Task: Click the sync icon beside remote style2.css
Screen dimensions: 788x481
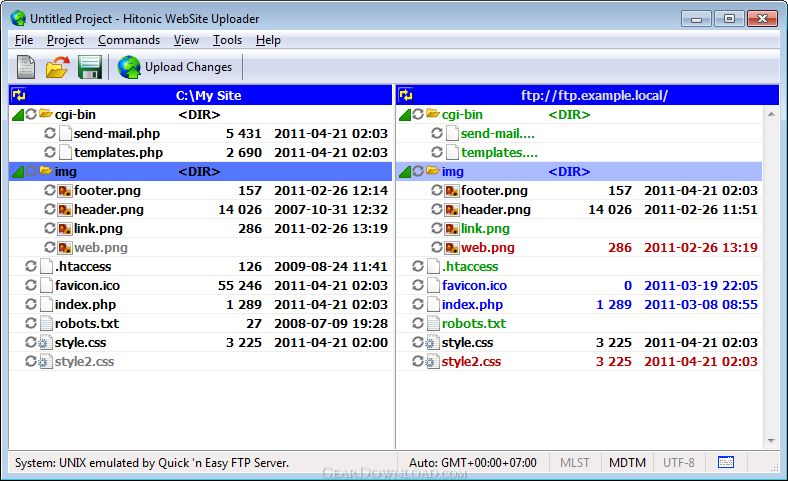Action: [418, 361]
